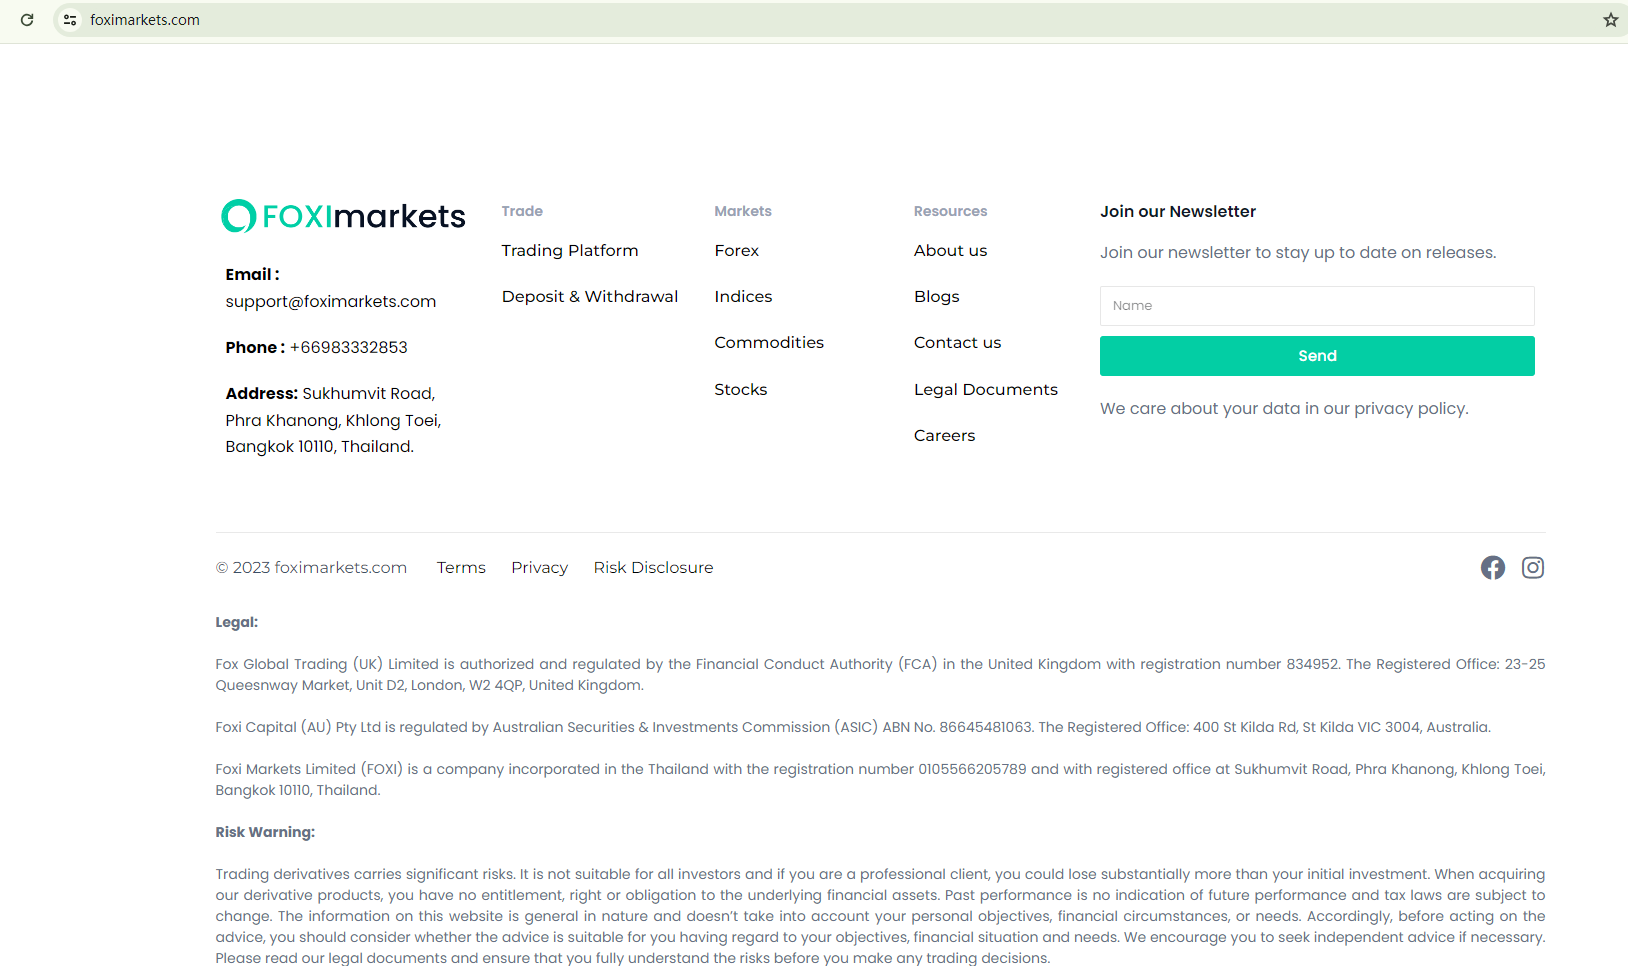The image size is (1628, 966).
Task: View the Privacy link in footer
Action: tap(539, 568)
